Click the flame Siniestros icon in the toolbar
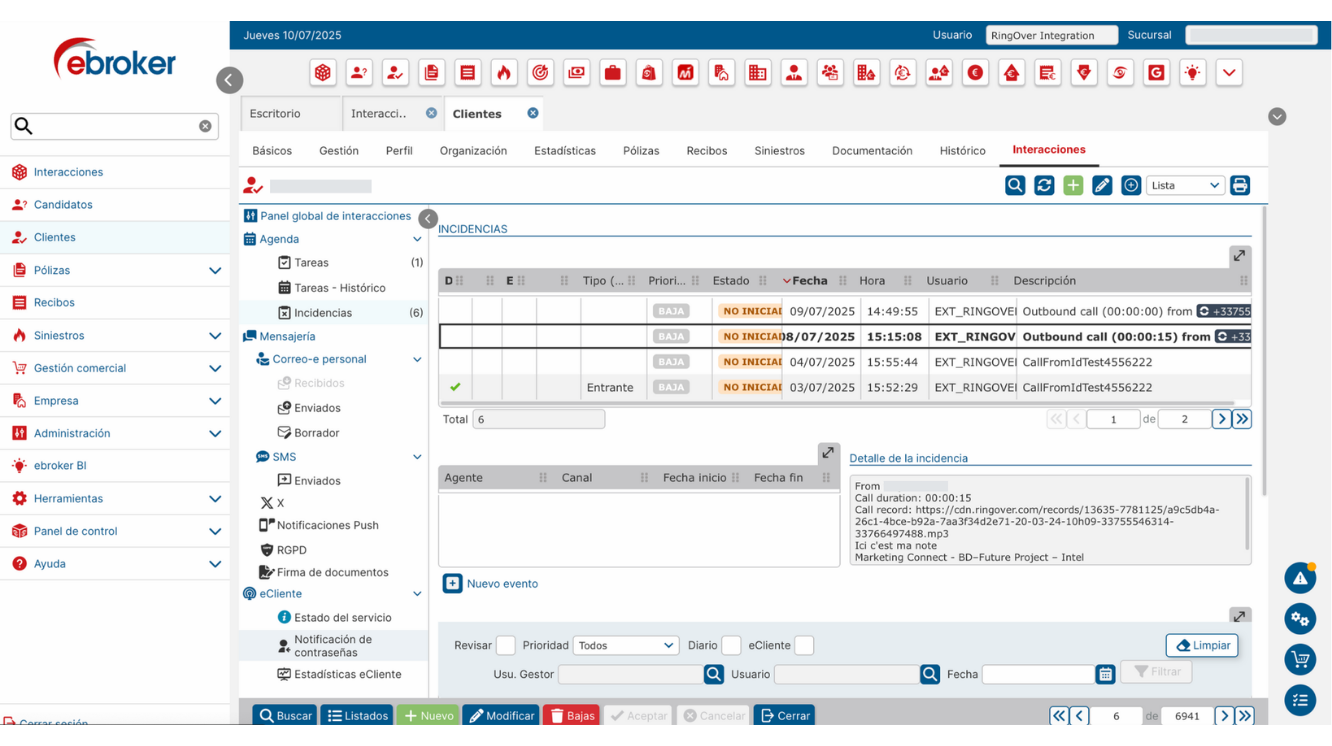Image resolution: width=1332 pixels, height=746 pixels. click(x=504, y=72)
